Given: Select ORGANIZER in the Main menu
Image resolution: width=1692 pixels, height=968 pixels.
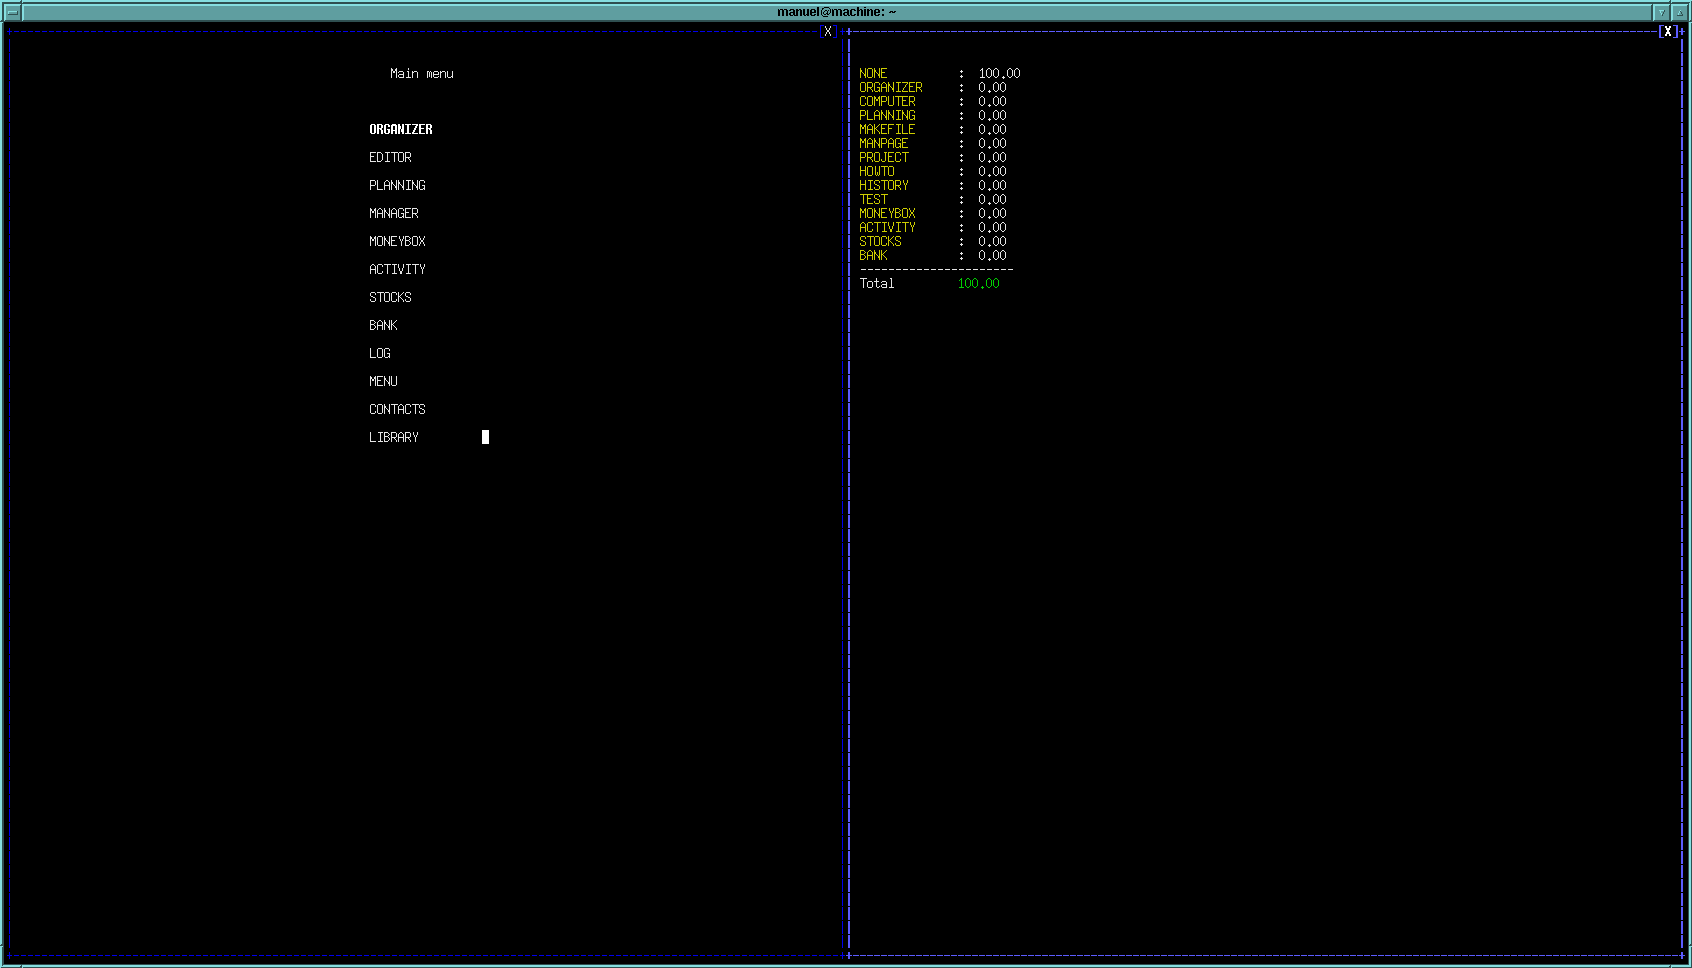Looking at the screenshot, I should pos(400,130).
